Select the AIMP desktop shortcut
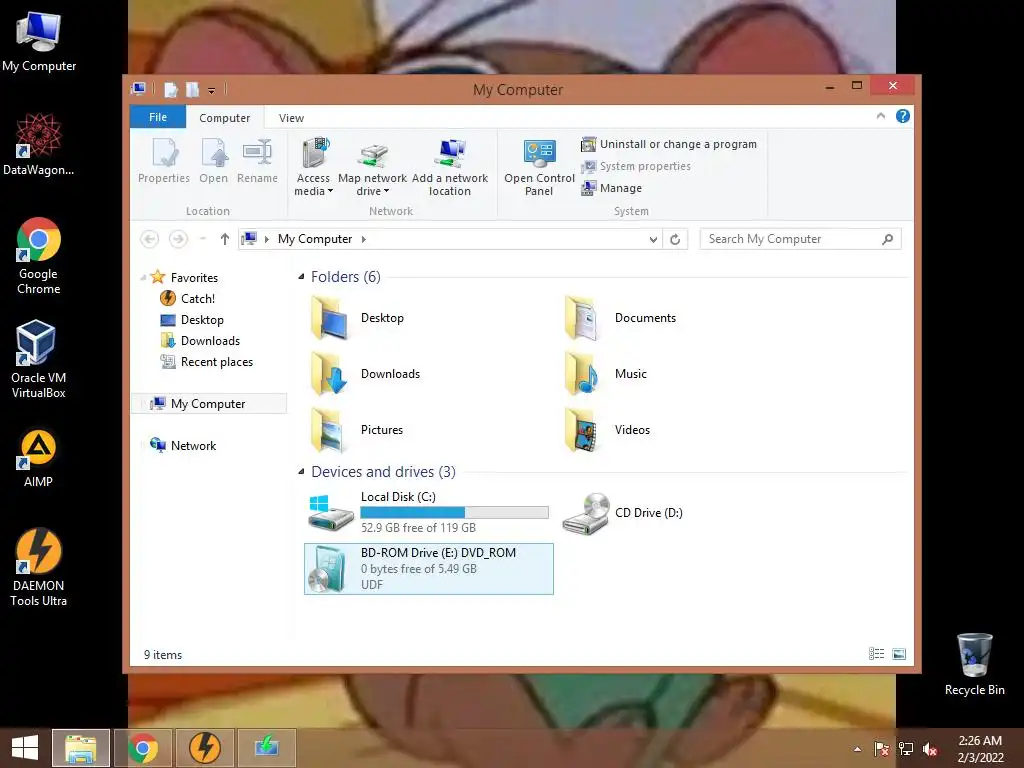1024x768 pixels. pos(38,459)
